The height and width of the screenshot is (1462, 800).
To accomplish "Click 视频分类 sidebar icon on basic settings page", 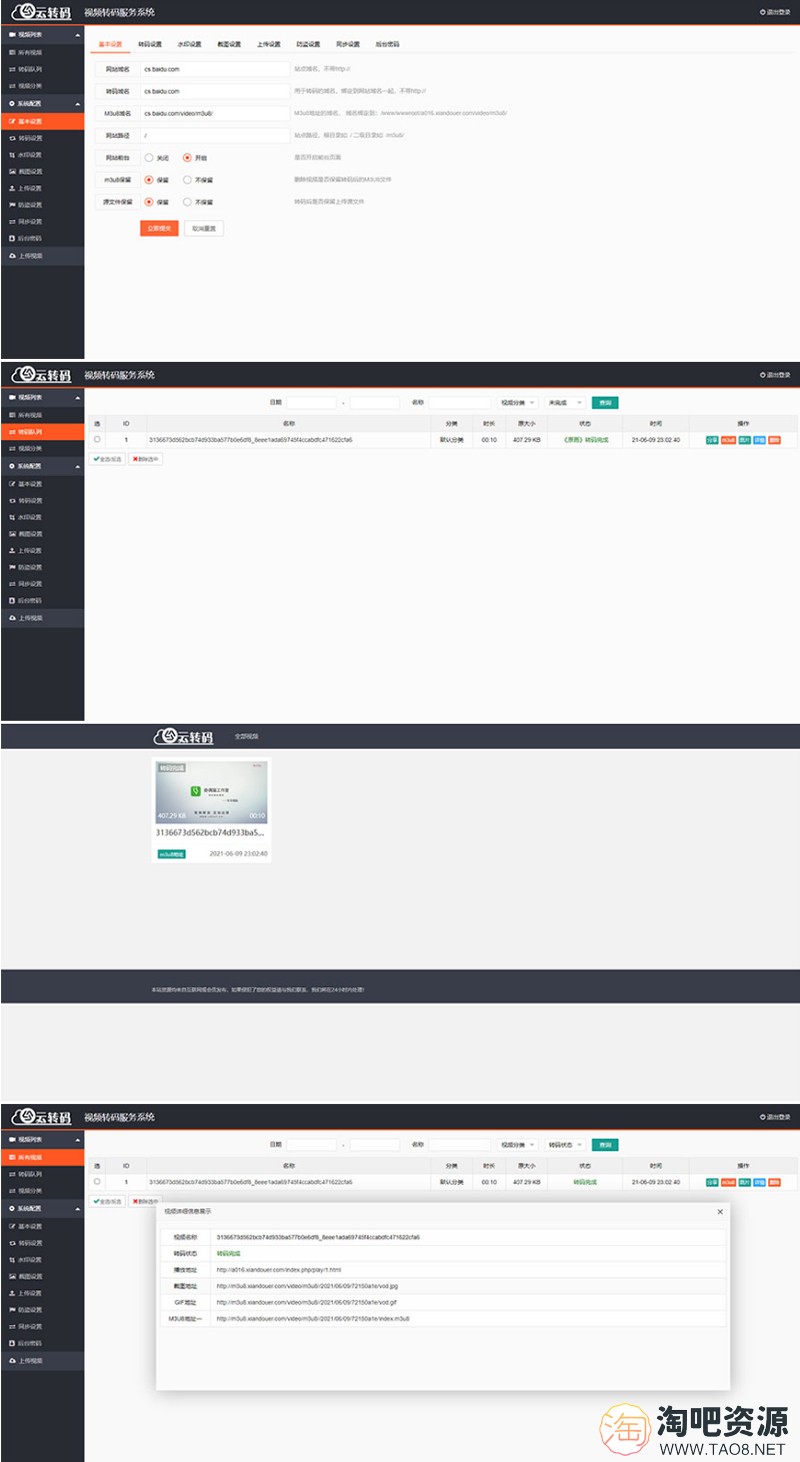I will click(x=12, y=85).
